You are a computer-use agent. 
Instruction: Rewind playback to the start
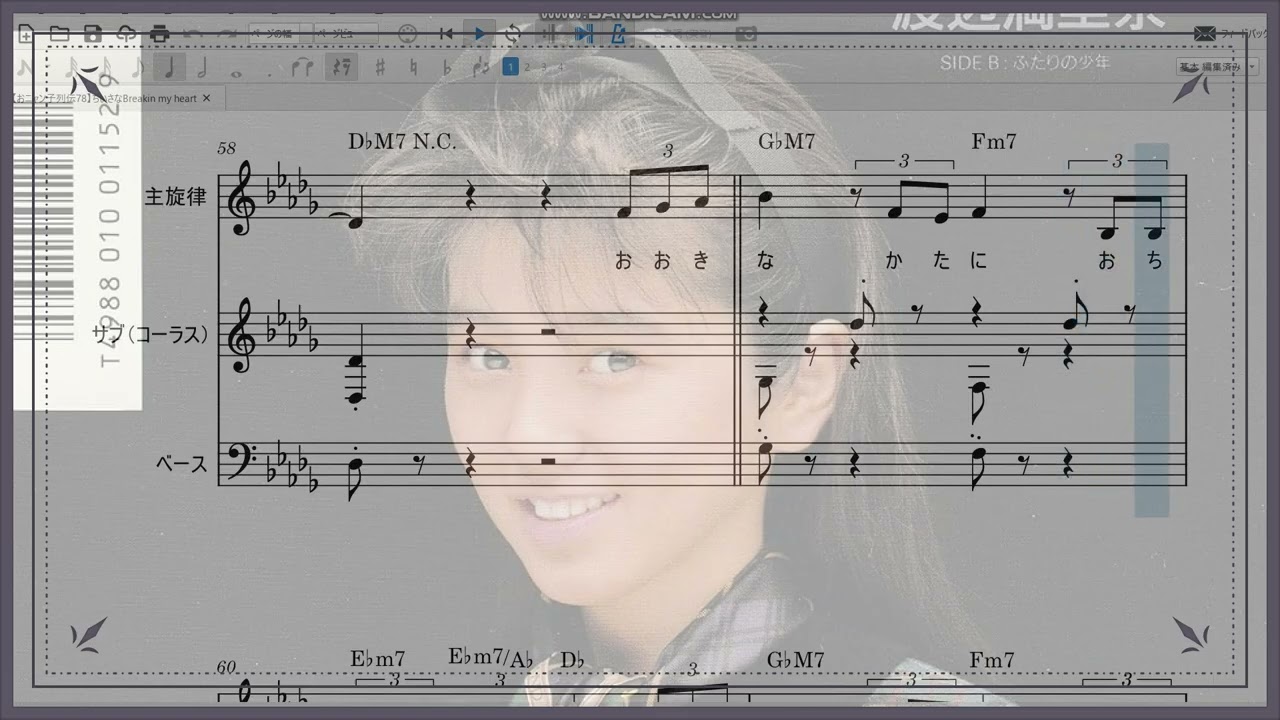coord(446,34)
